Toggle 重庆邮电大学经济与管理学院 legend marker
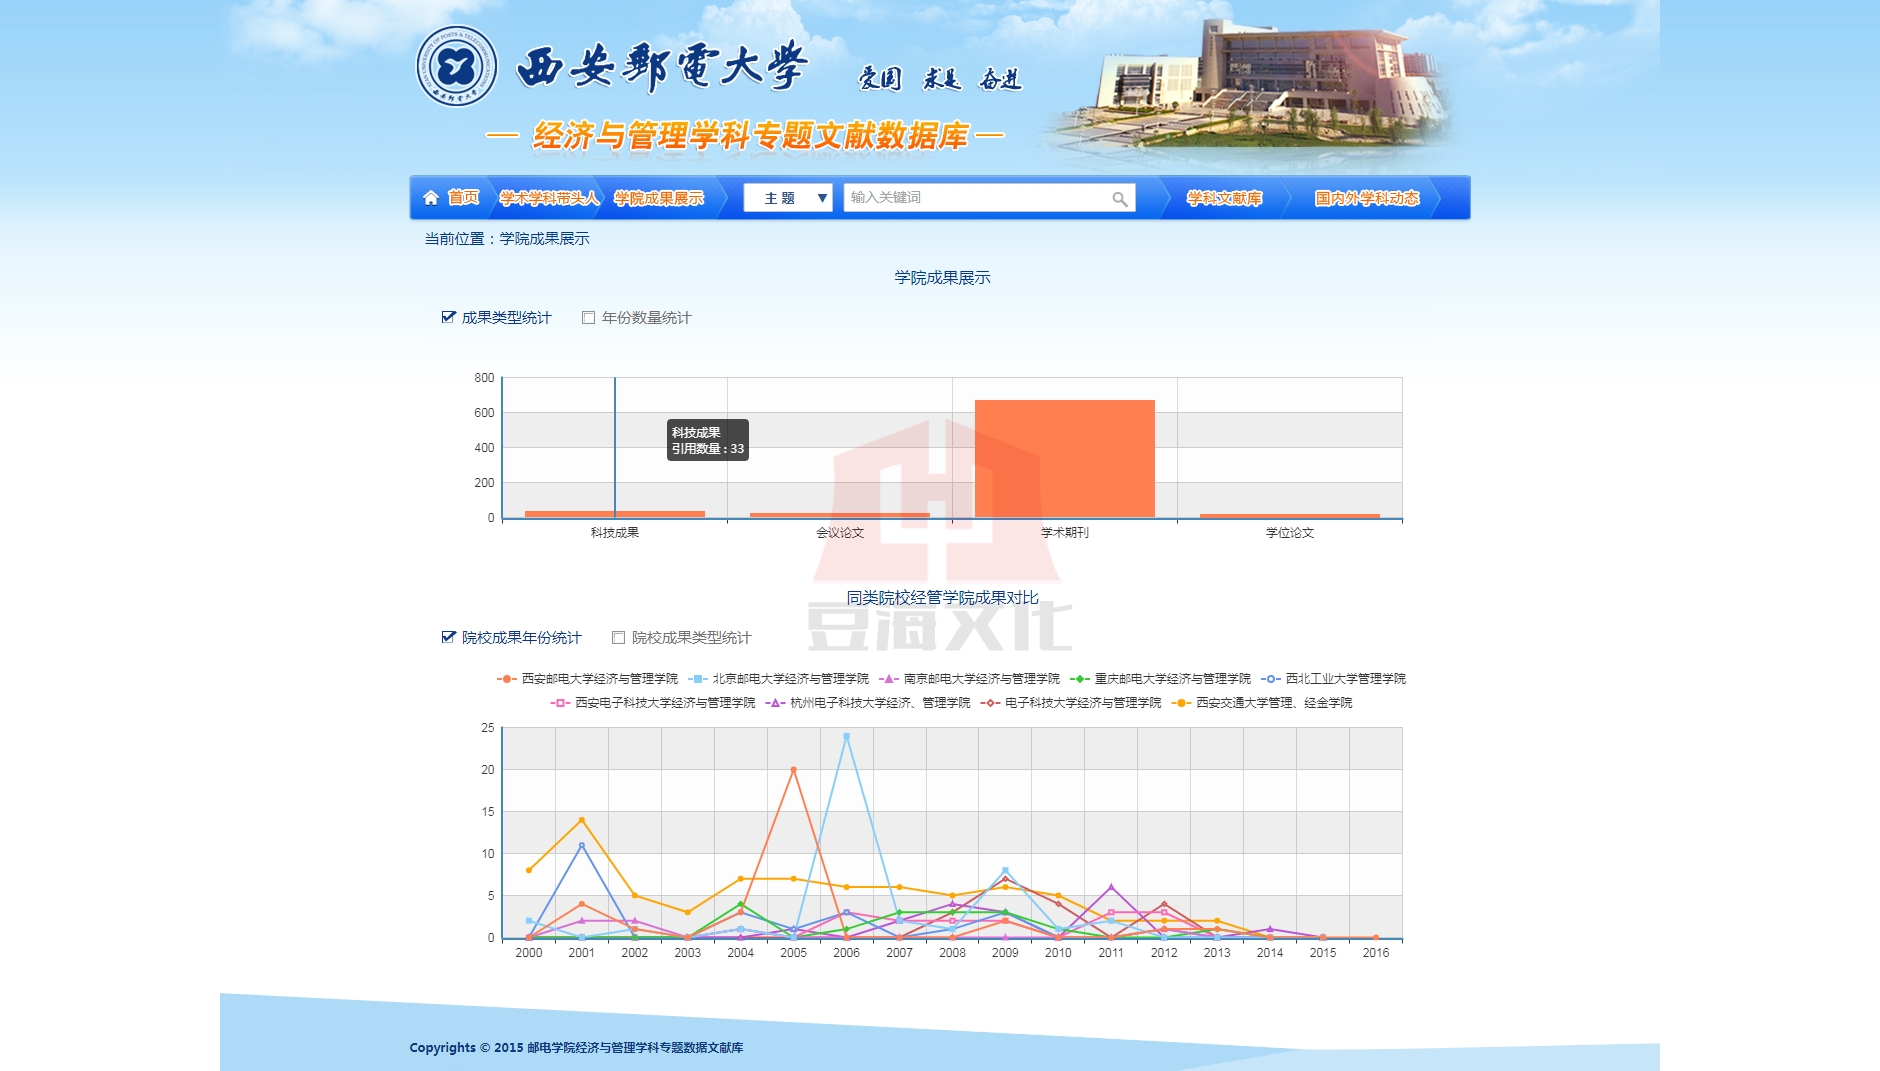1880x1071 pixels. point(1079,679)
